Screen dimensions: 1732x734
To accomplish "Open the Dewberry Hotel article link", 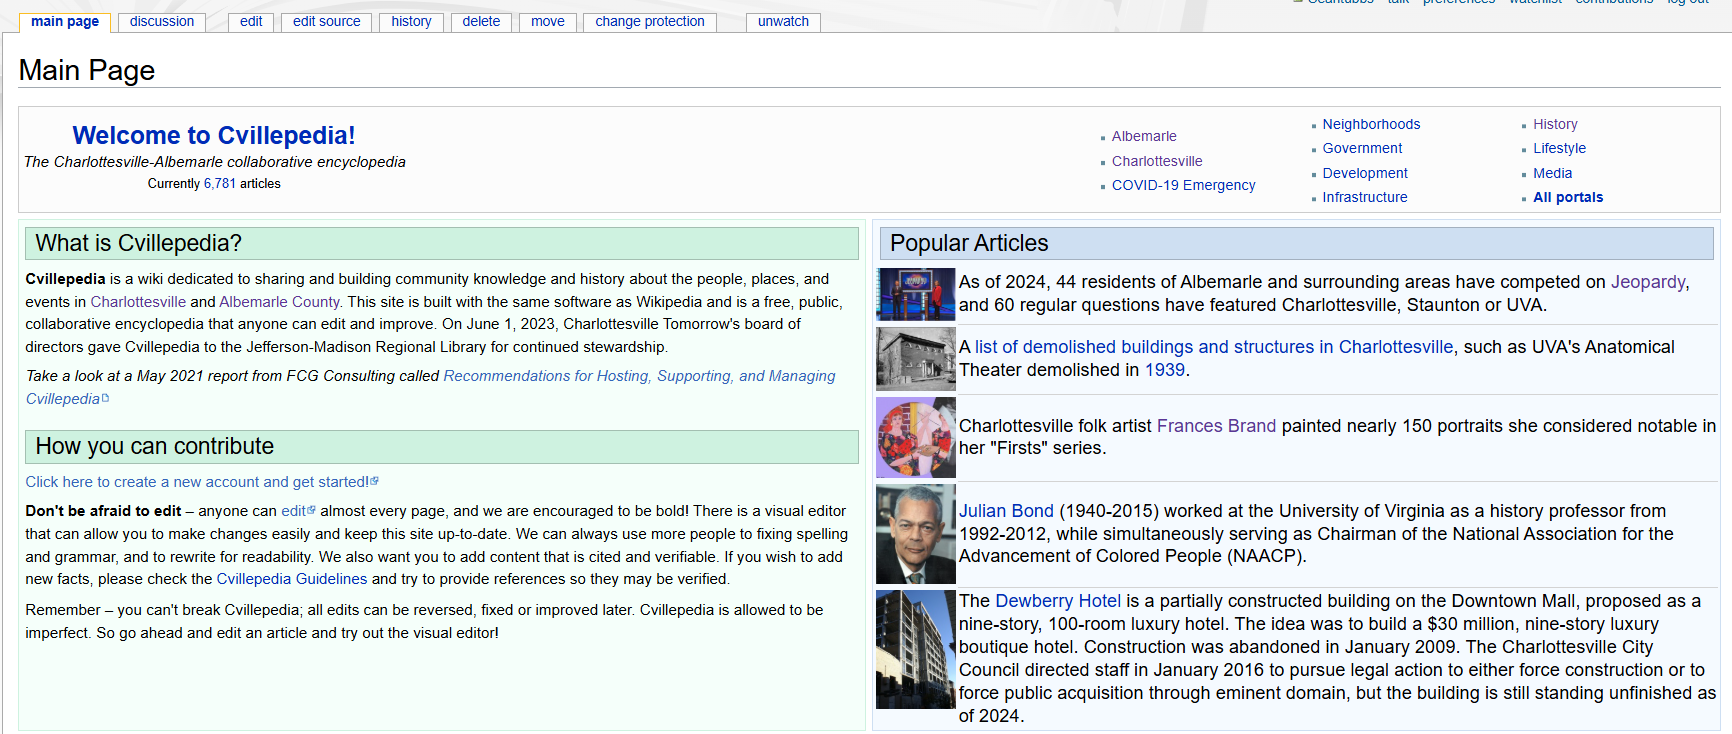I will 1058,601.
